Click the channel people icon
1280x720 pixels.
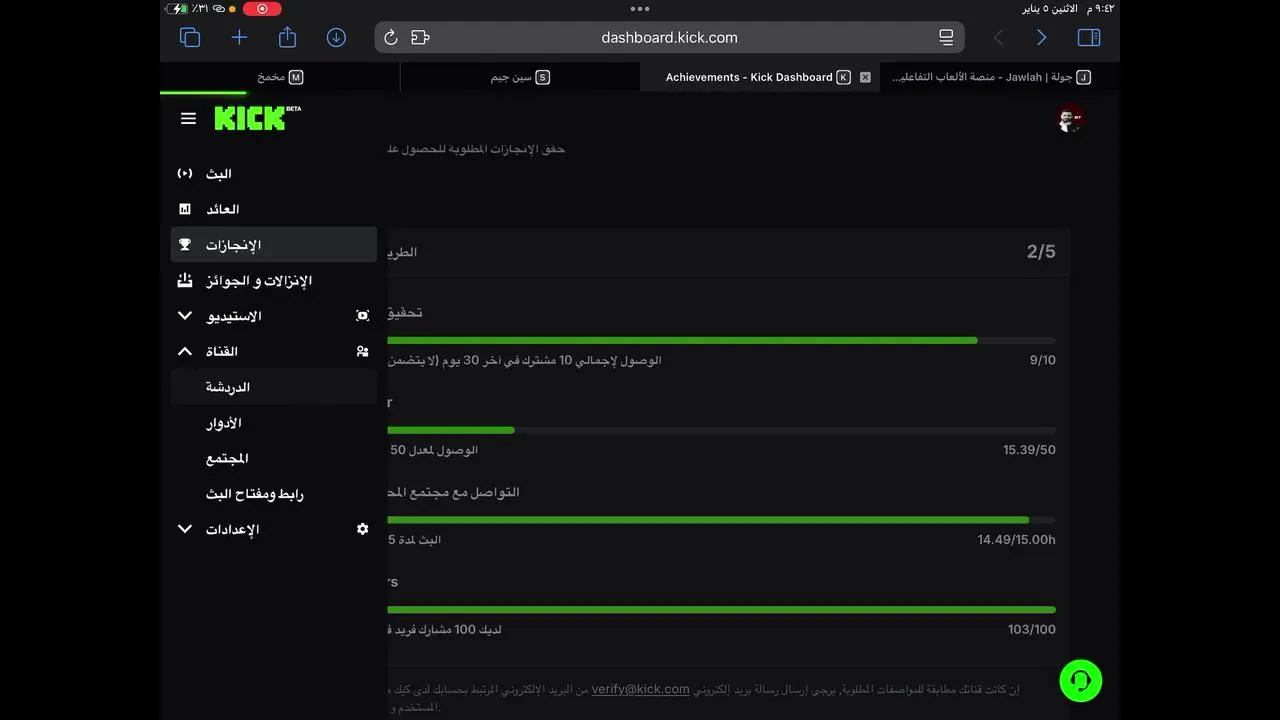(362, 351)
